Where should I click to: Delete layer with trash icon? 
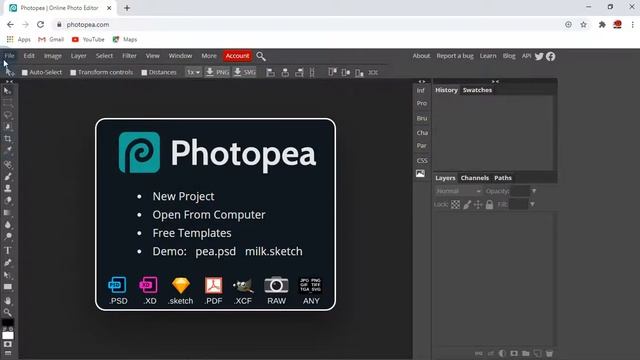click(x=549, y=353)
